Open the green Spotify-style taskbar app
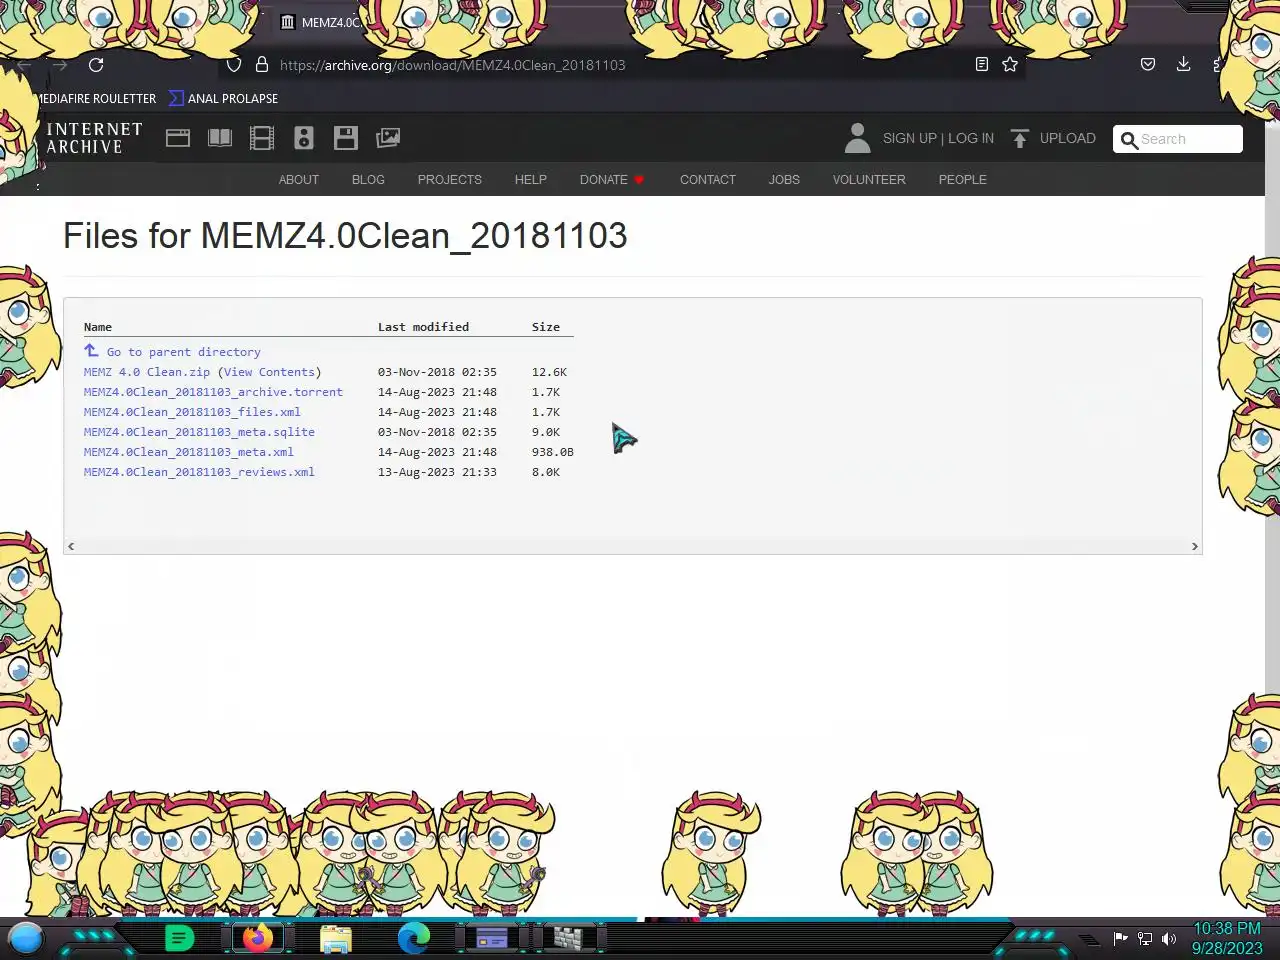This screenshot has height=960, width=1280. (179, 938)
